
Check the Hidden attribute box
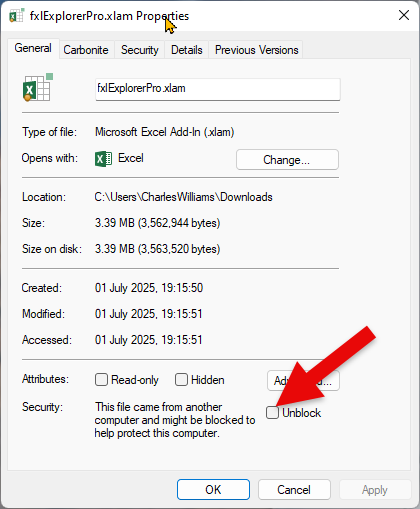click(181, 380)
